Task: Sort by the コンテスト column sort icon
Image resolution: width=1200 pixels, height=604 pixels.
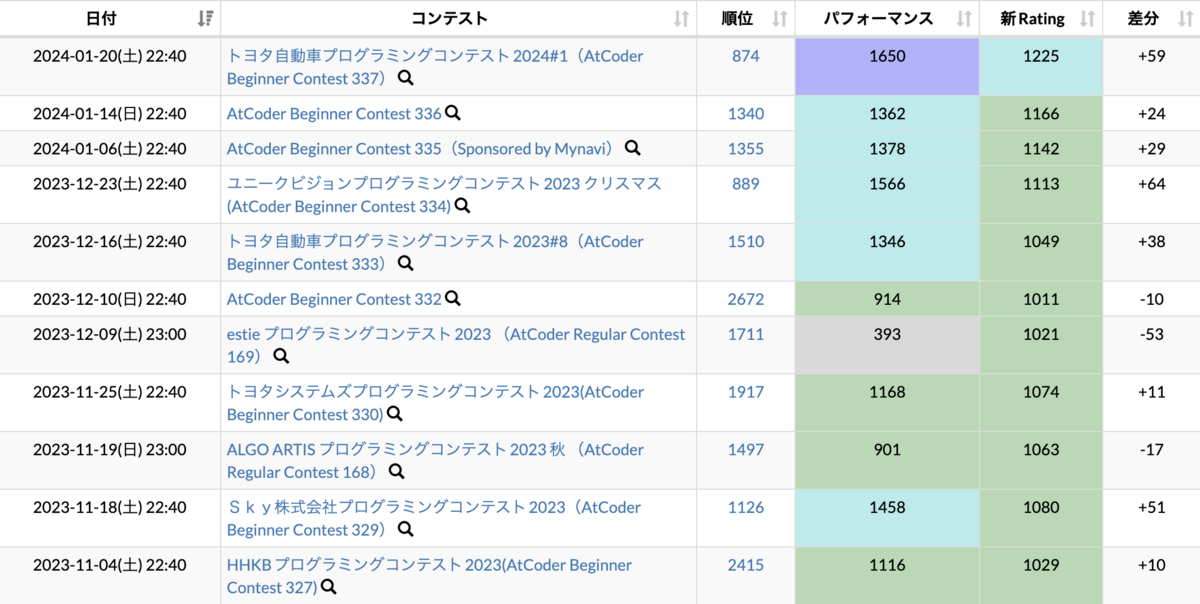Action: pyautogui.click(x=681, y=18)
